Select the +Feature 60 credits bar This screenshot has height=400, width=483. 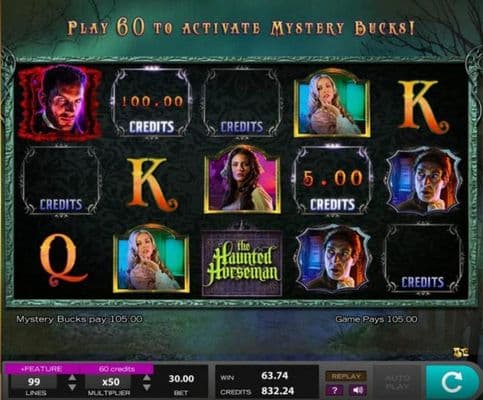coord(78,369)
